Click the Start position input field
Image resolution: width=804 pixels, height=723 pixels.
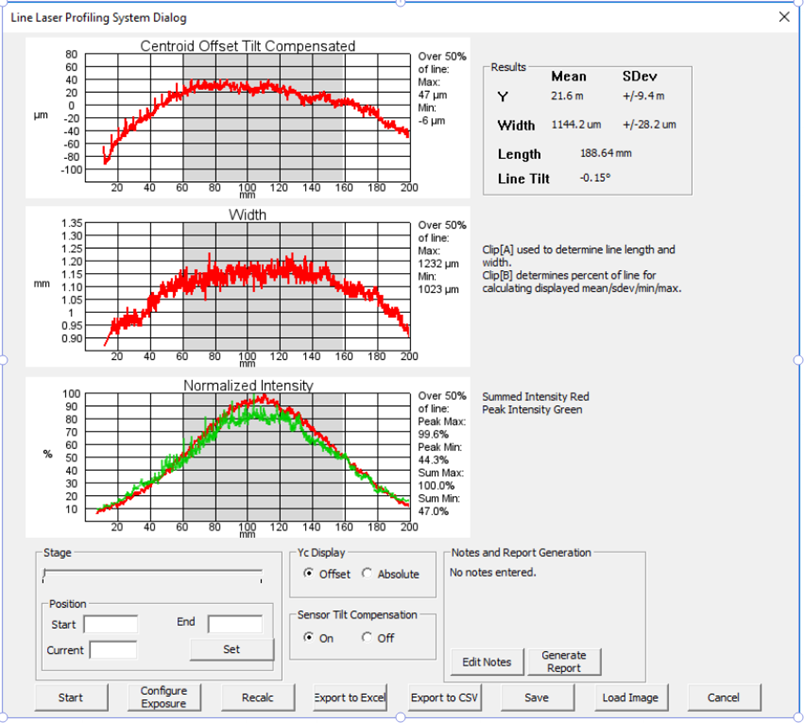[110, 624]
